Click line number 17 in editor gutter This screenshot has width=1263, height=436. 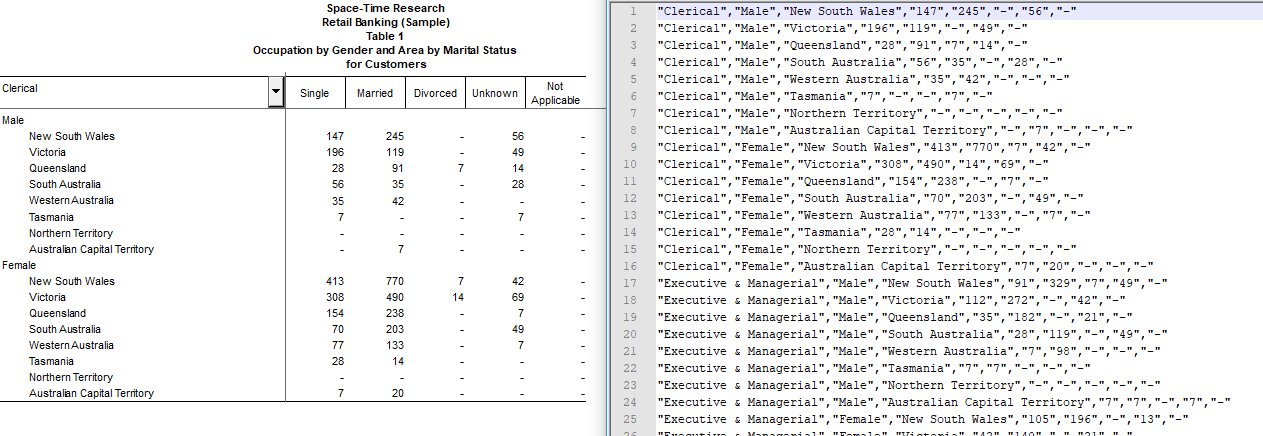[x=630, y=283]
